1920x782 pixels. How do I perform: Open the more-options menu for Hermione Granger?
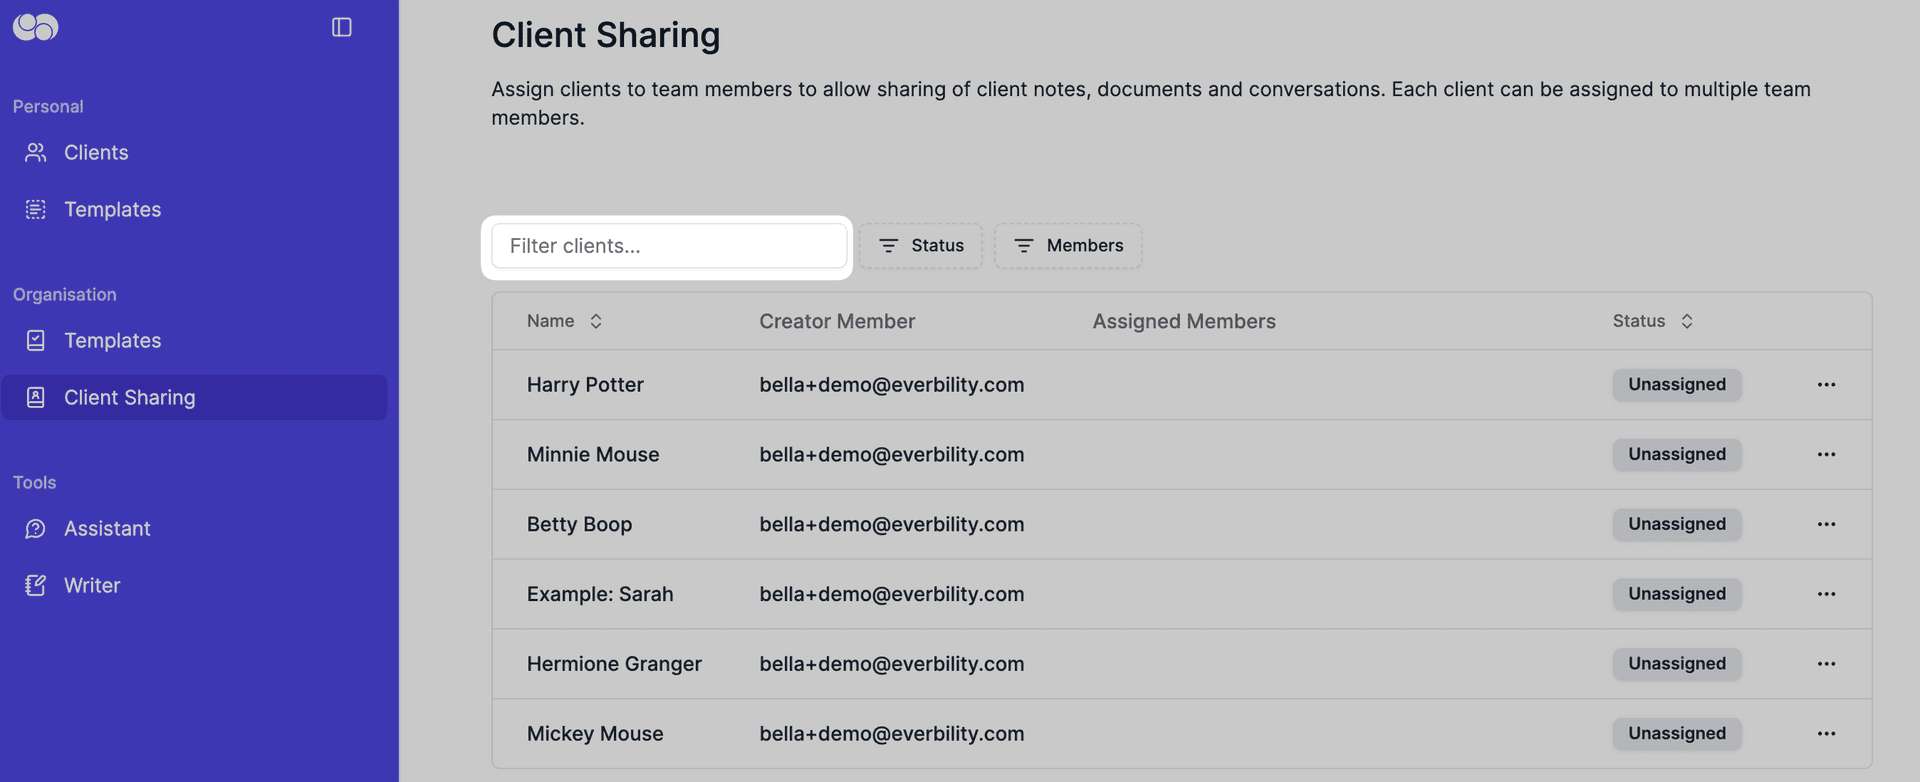1826,664
